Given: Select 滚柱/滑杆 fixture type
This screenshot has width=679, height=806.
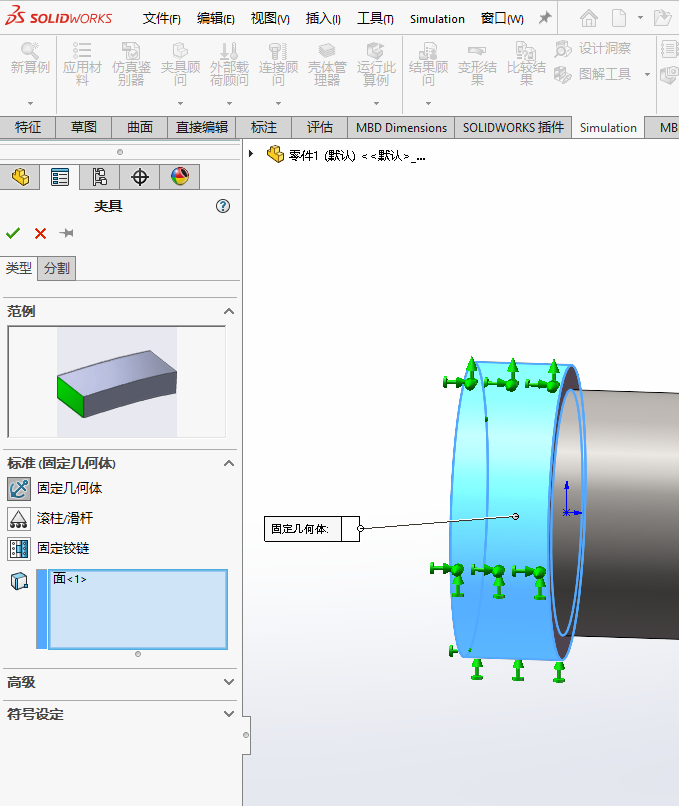Looking at the screenshot, I should [x=64, y=518].
